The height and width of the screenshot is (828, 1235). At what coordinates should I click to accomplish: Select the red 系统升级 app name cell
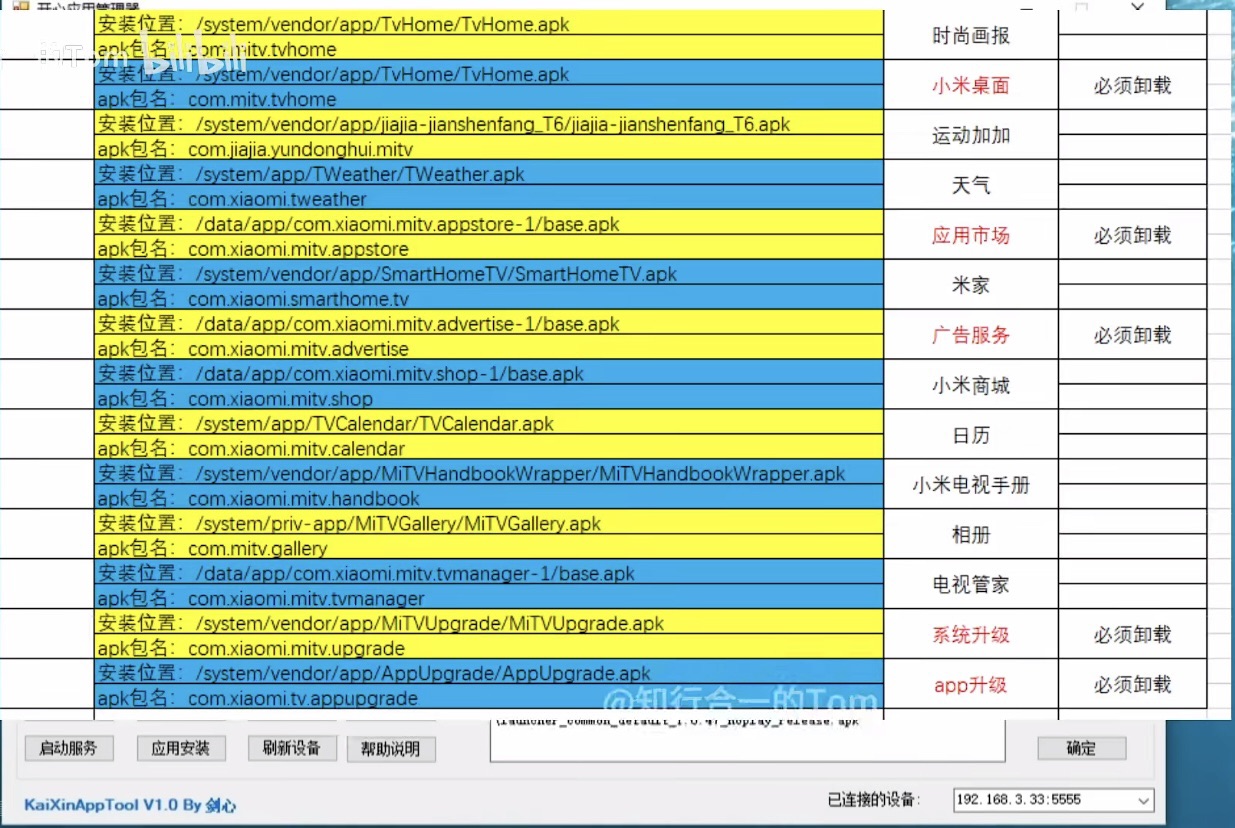click(971, 635)
